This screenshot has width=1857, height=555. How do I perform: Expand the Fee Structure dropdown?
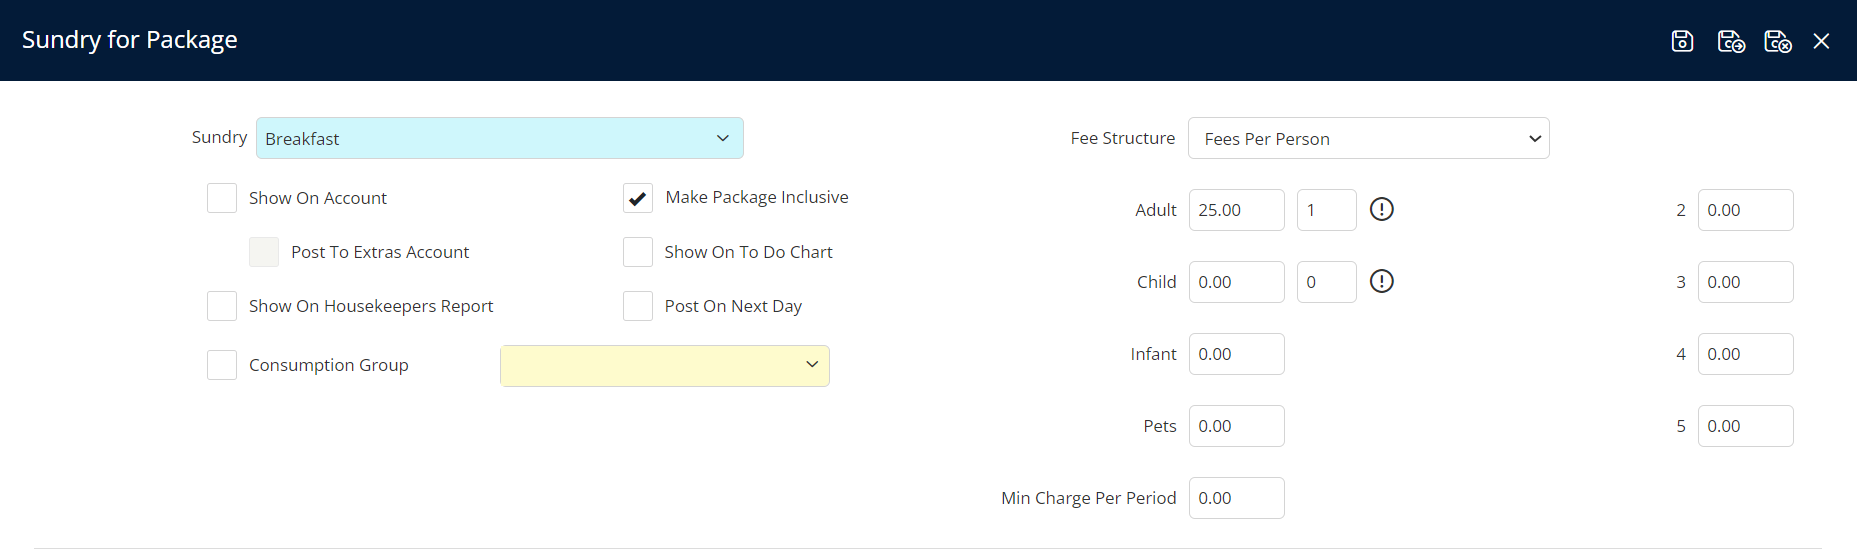pyautogui.click(x=1368, y=138)
